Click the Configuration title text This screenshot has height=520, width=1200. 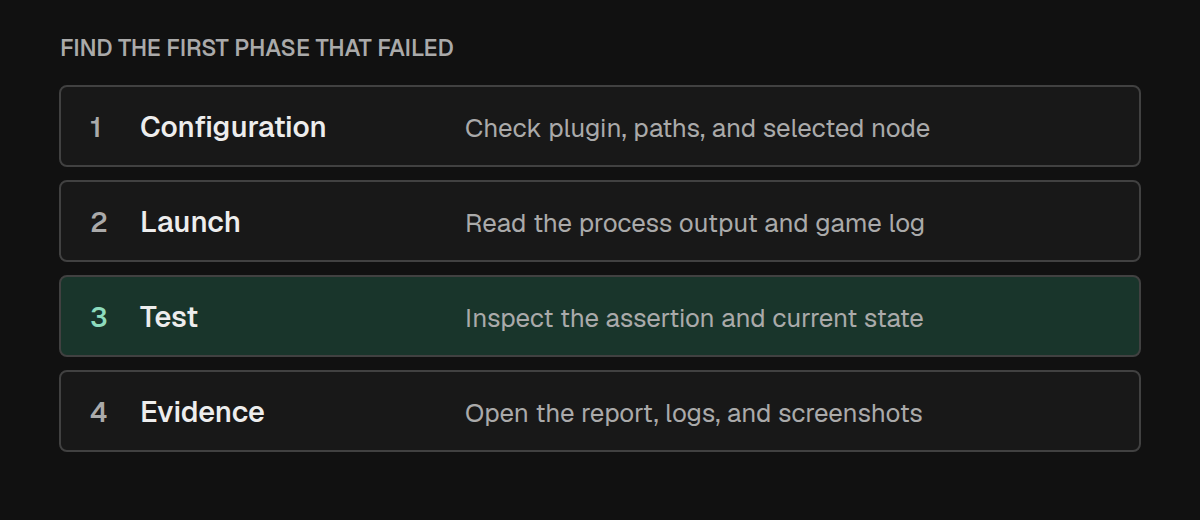(233, 128)
